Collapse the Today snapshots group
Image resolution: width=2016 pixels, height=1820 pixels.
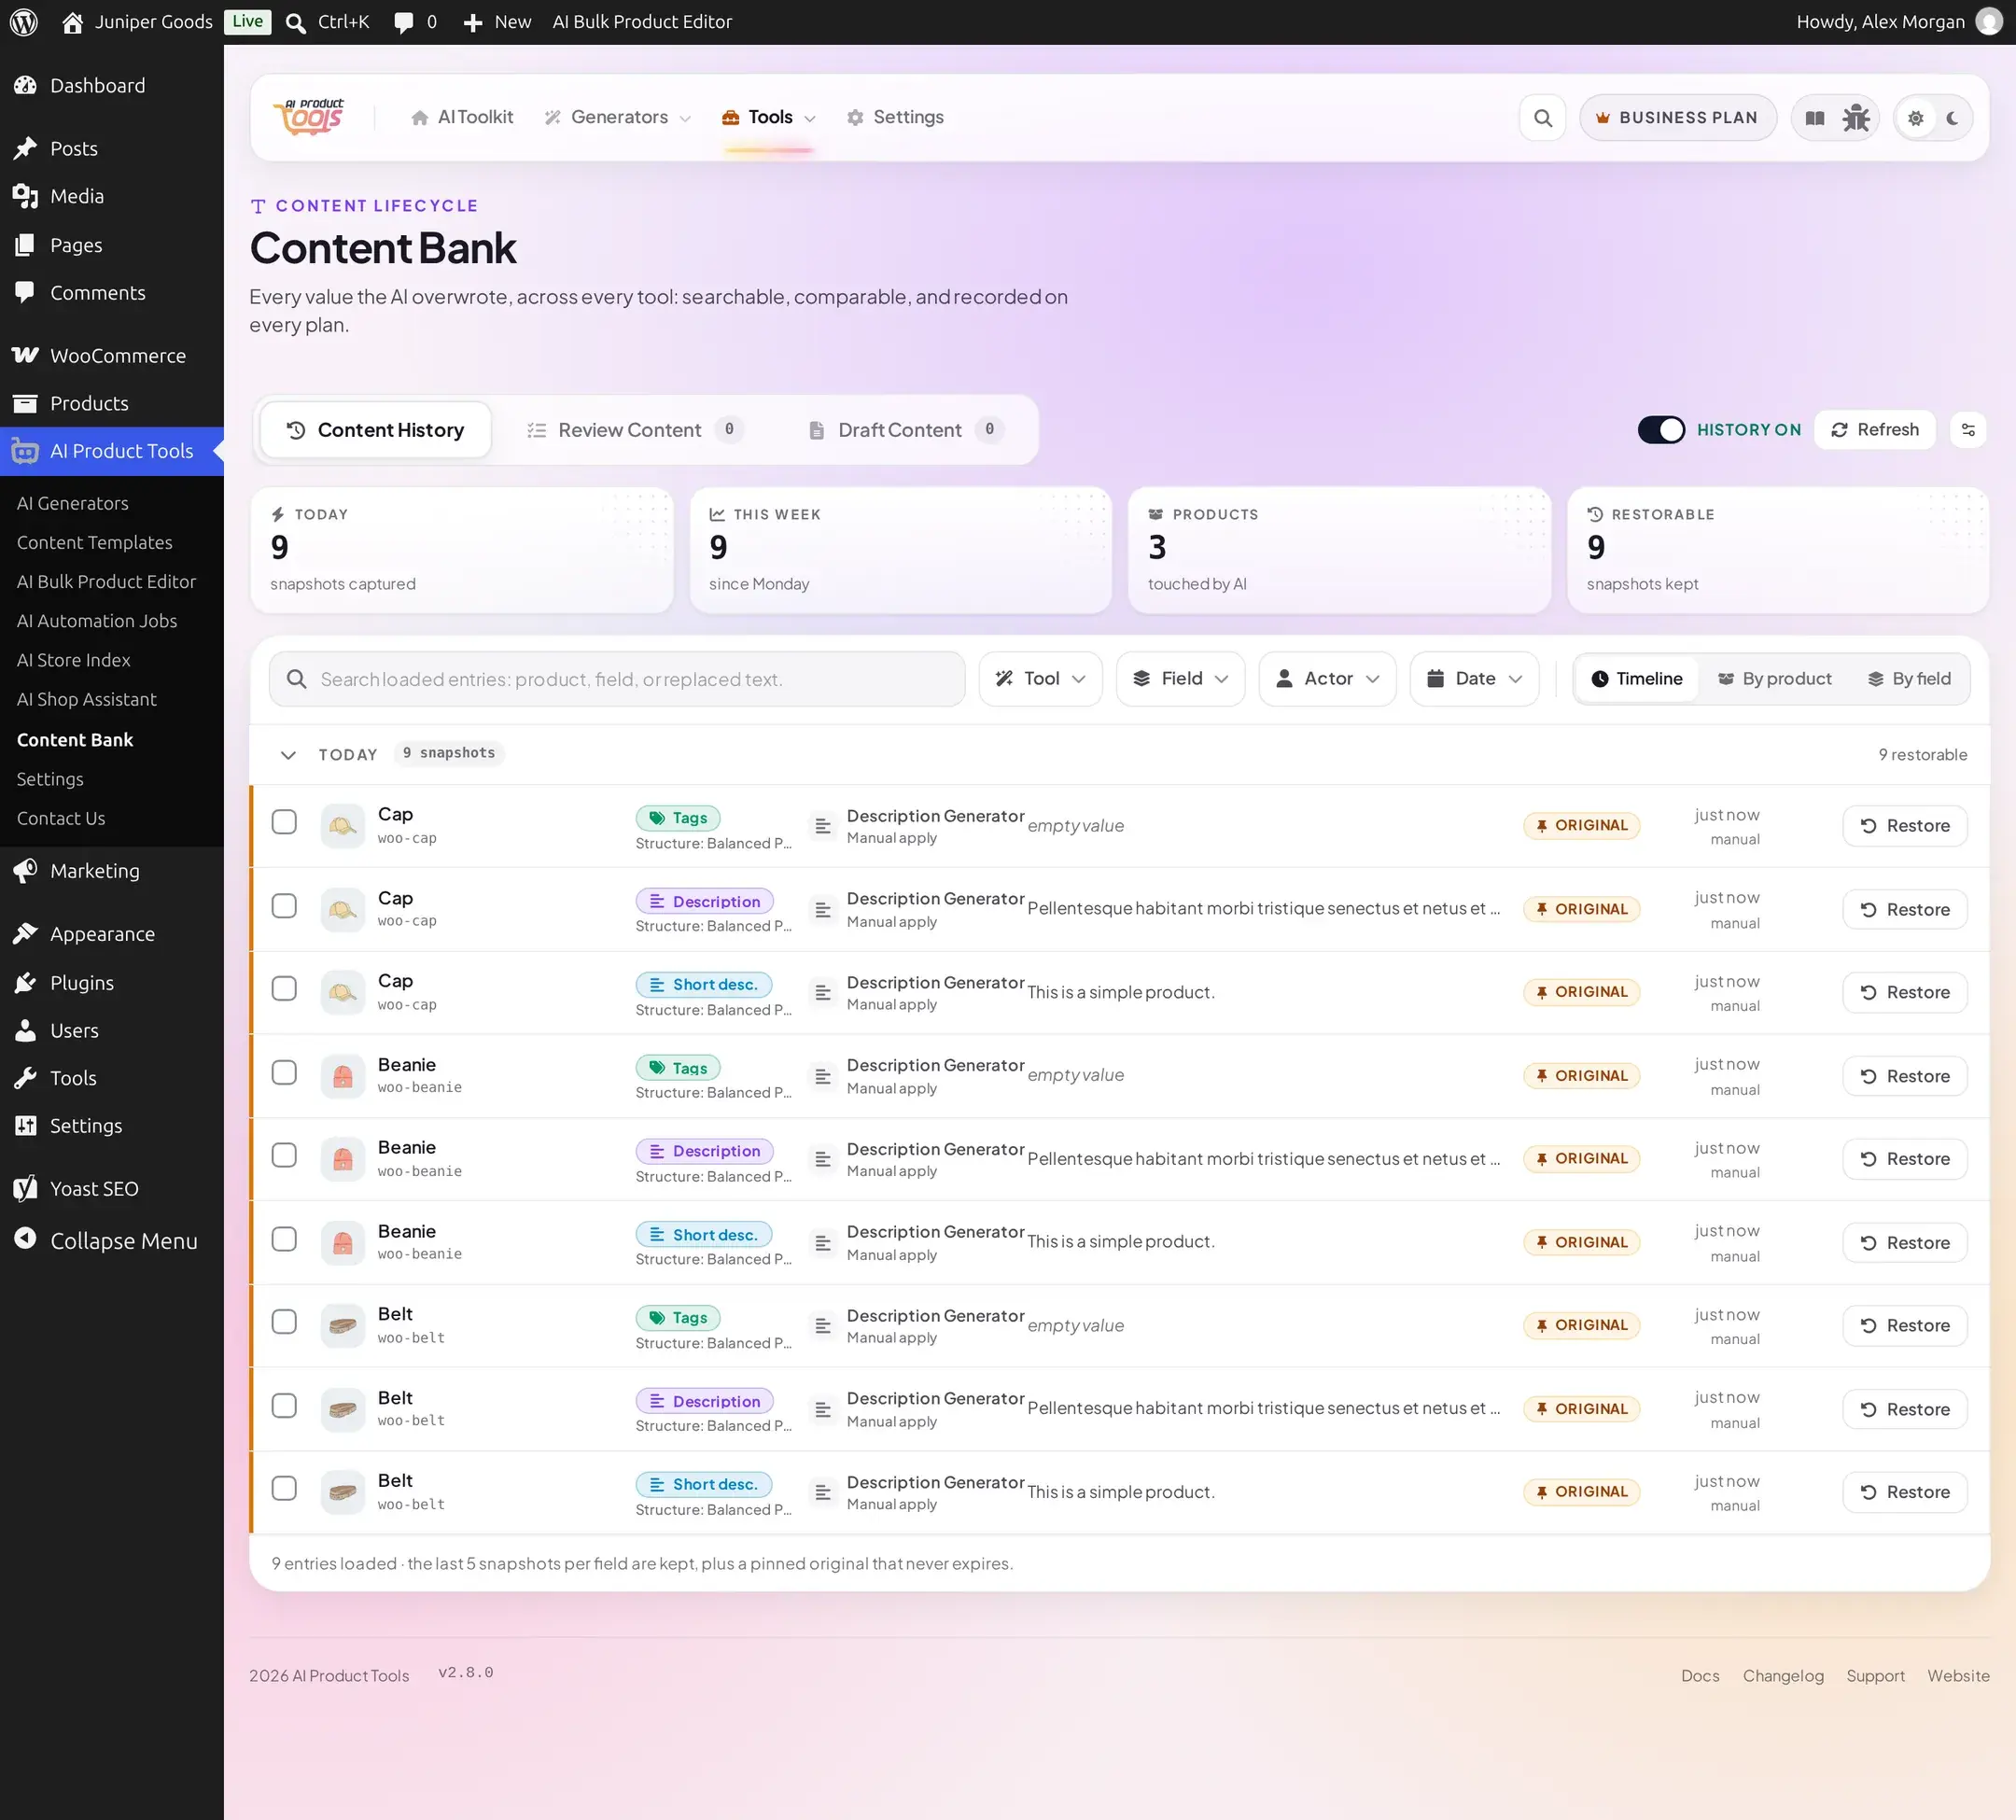(x=288, y=755)
